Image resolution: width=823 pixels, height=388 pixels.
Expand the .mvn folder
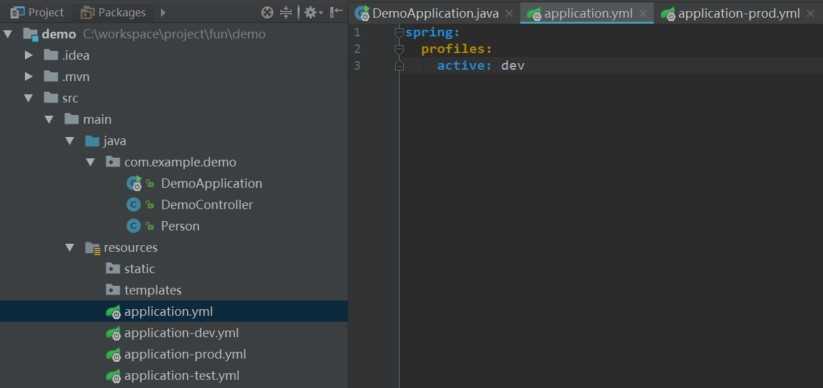point(28,77)
